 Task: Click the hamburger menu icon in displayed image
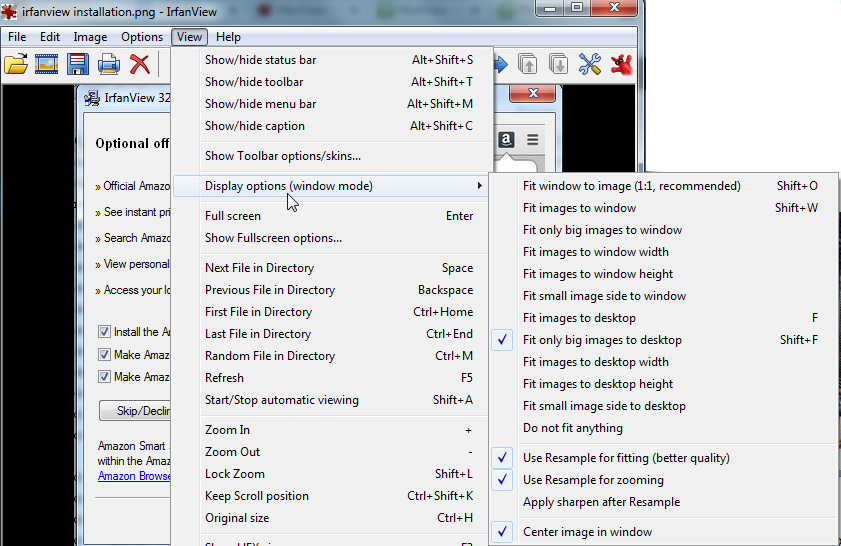tap(533, 139)
